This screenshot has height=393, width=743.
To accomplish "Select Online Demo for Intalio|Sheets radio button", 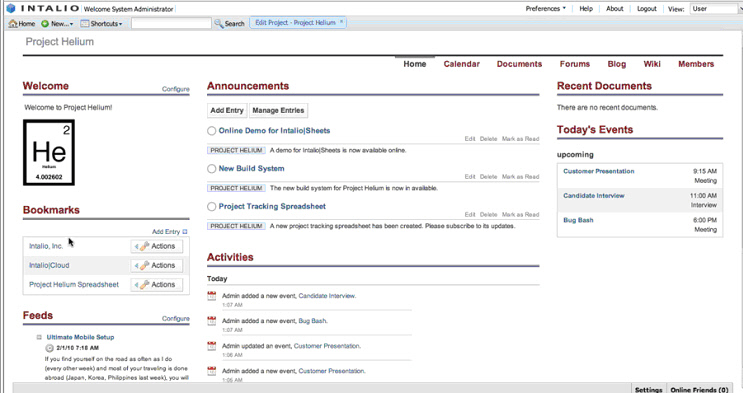I will coord(211,131).
